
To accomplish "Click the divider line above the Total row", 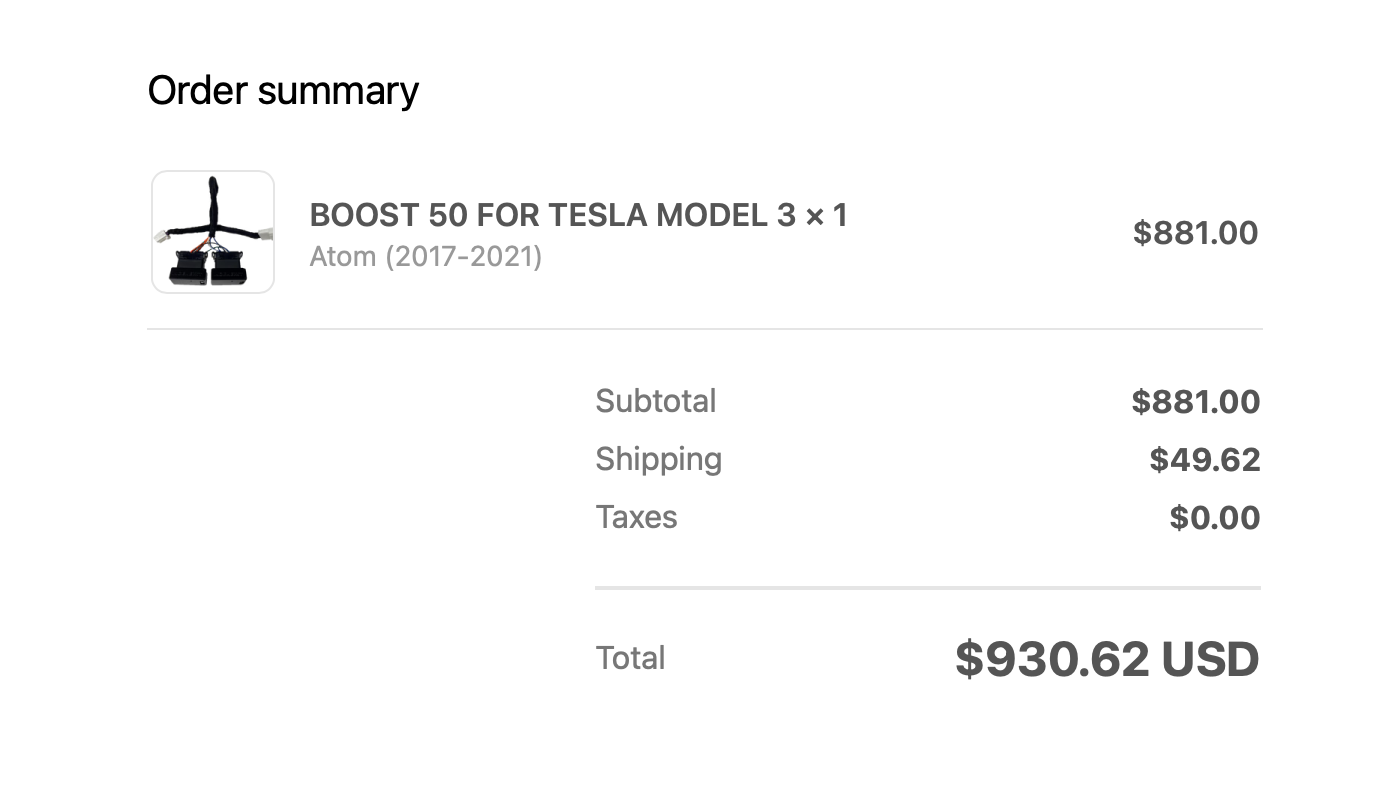I will pyautogui.click(x=928, y=588).
